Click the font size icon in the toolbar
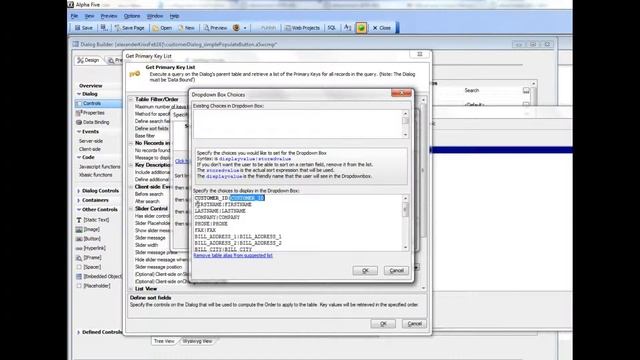The width and height of the screenshot is (640, 360). pyautogui.click(x=347, y=28)
